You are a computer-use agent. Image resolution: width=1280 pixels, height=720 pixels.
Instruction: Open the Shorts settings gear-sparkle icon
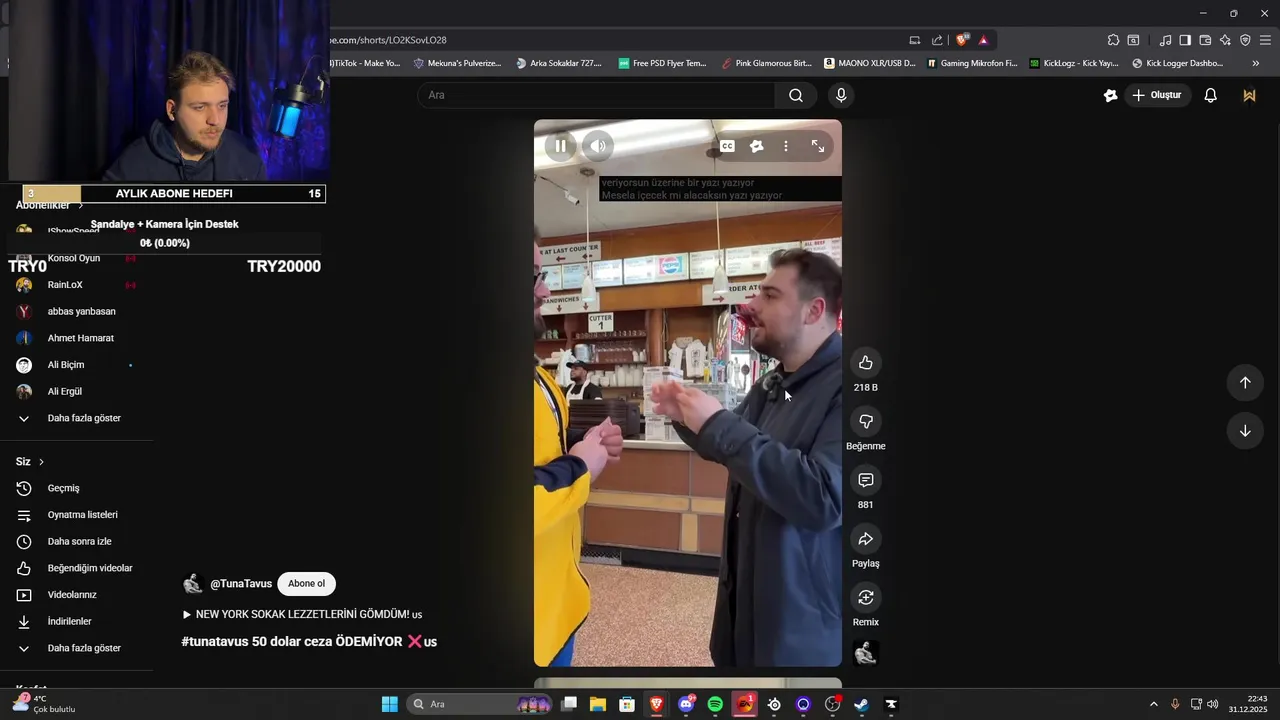point(757,146)
